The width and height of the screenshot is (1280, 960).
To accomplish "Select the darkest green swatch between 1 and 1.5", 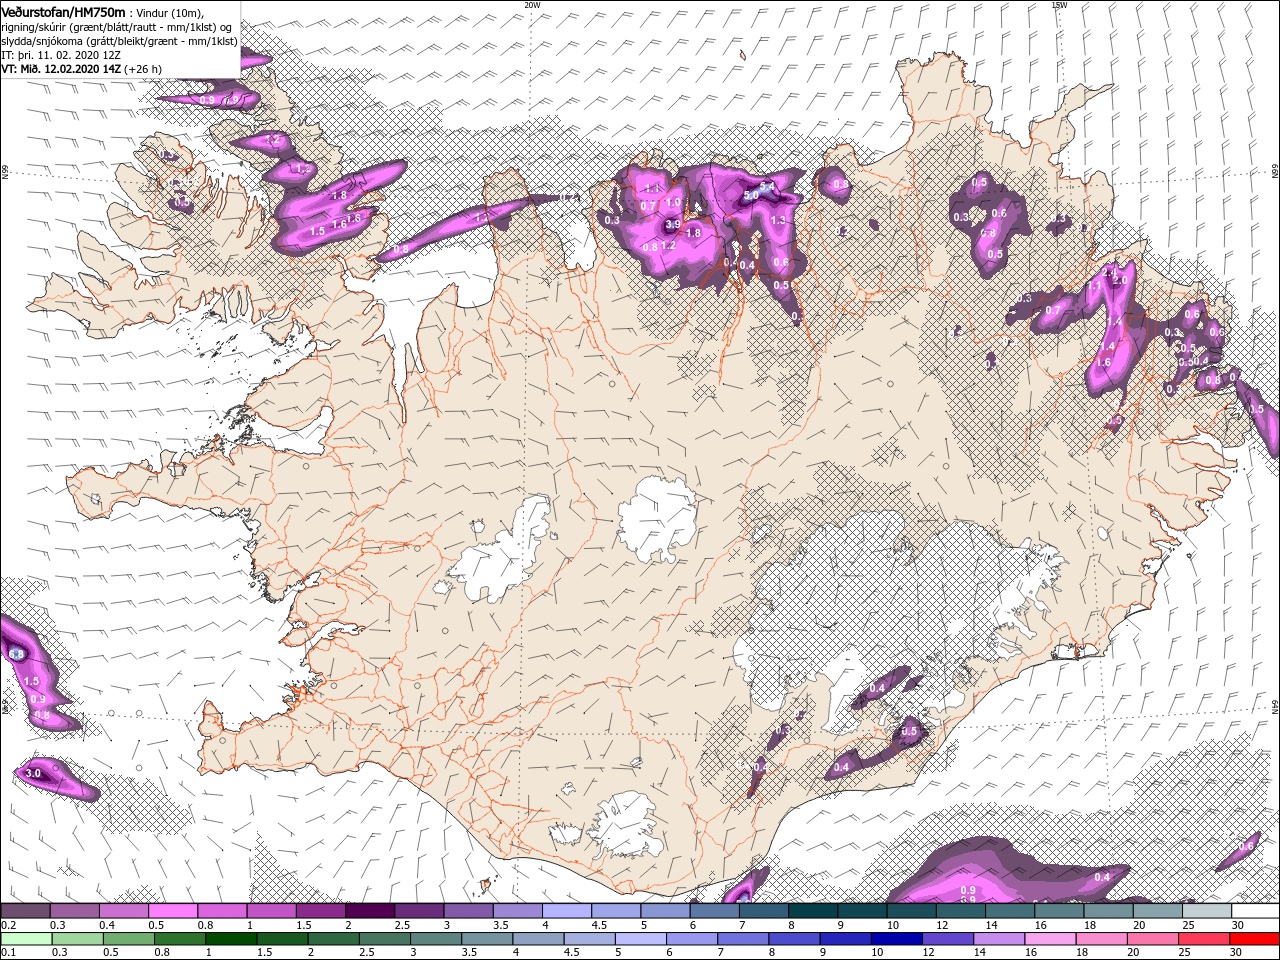I will click(230, 939).
